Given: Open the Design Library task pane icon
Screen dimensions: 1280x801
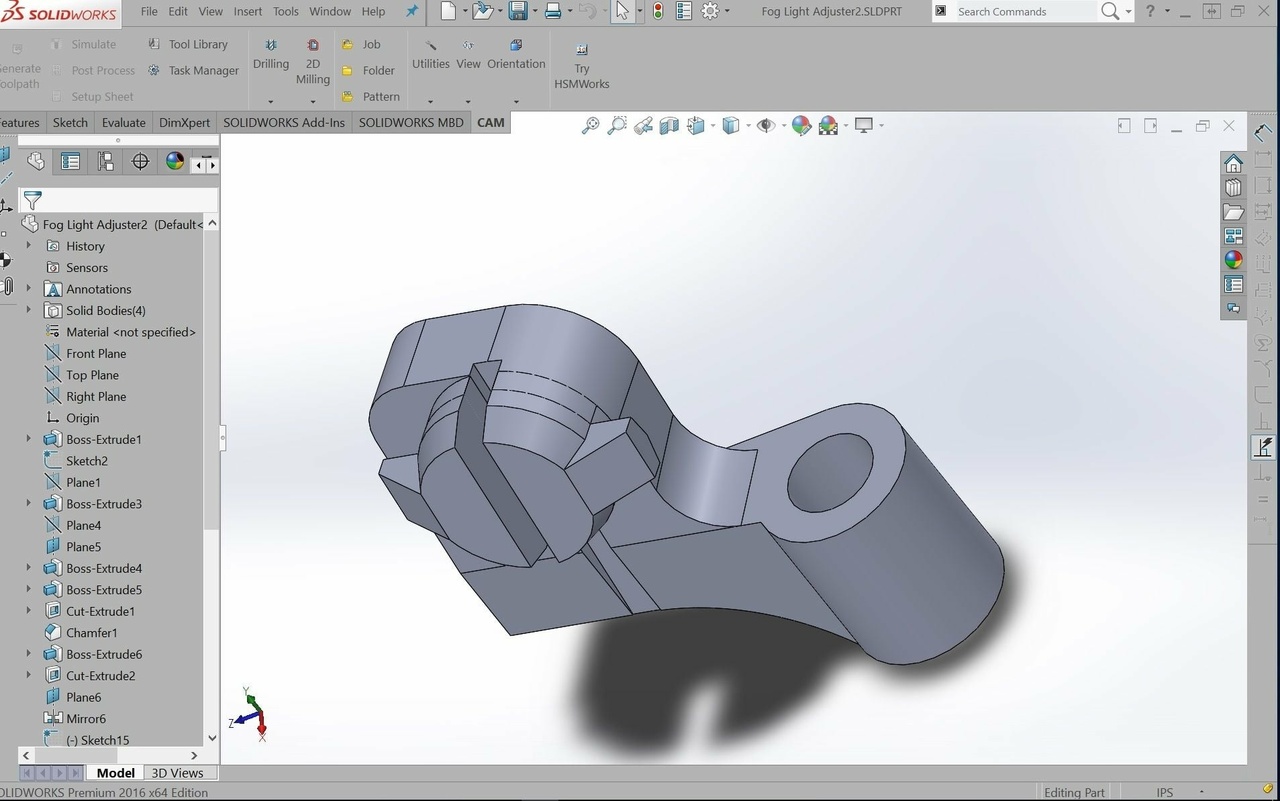Looking at the screenshot, I should point(1233,187).
